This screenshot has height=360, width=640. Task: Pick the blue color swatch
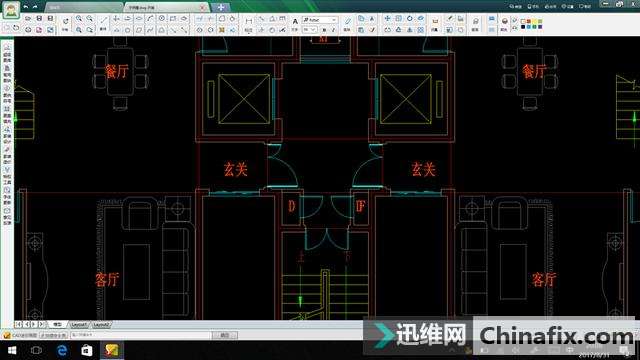[529, 27]
